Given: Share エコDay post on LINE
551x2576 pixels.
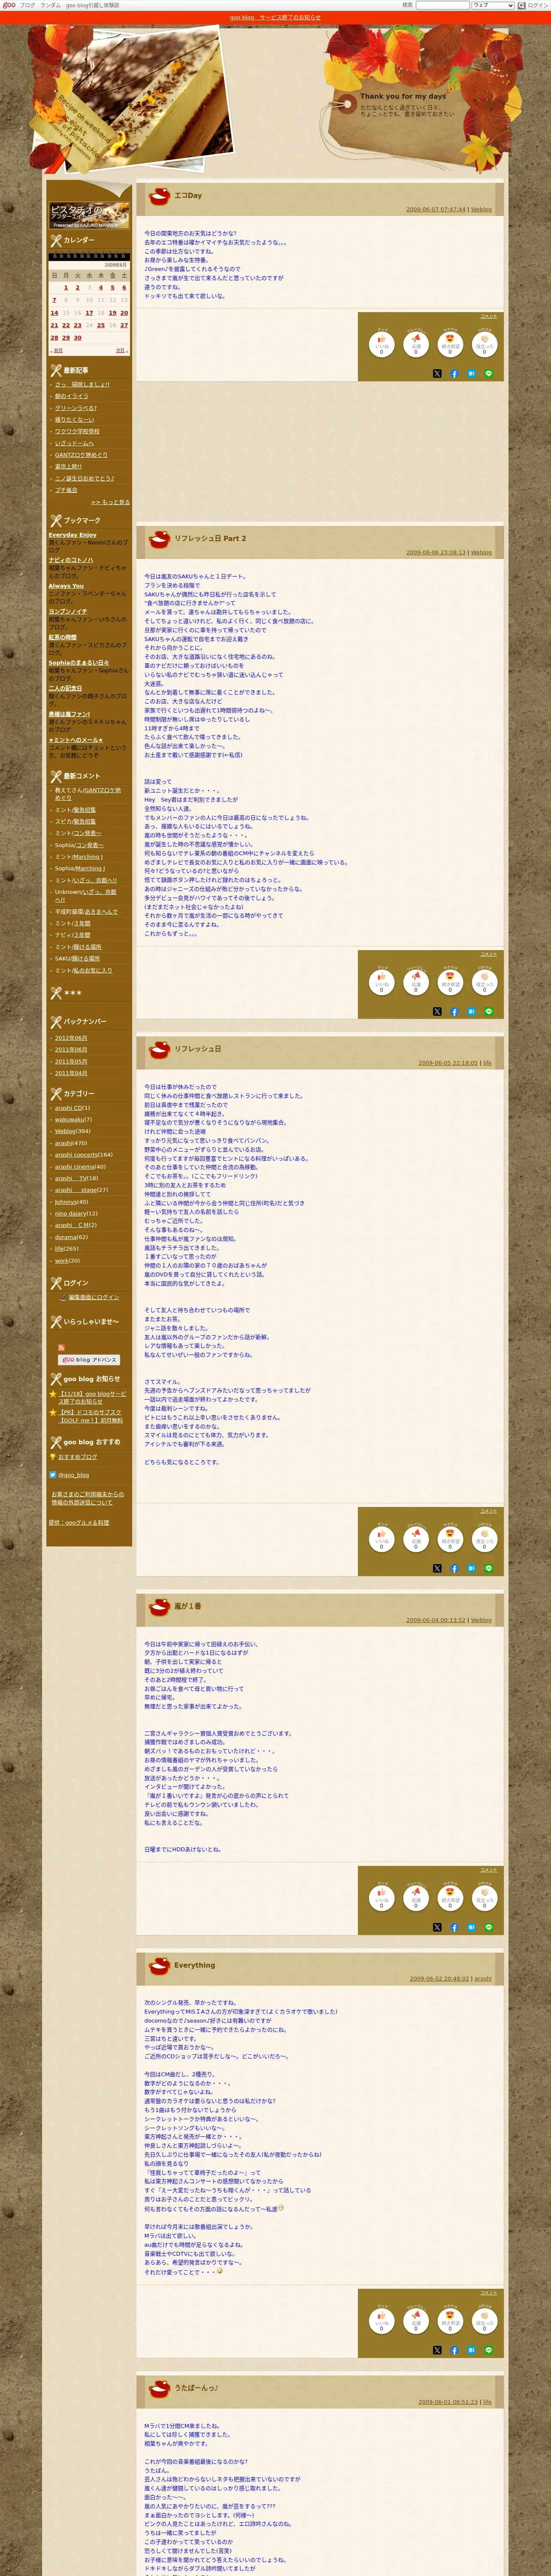Looking at the screenshot, I should 489,373.
